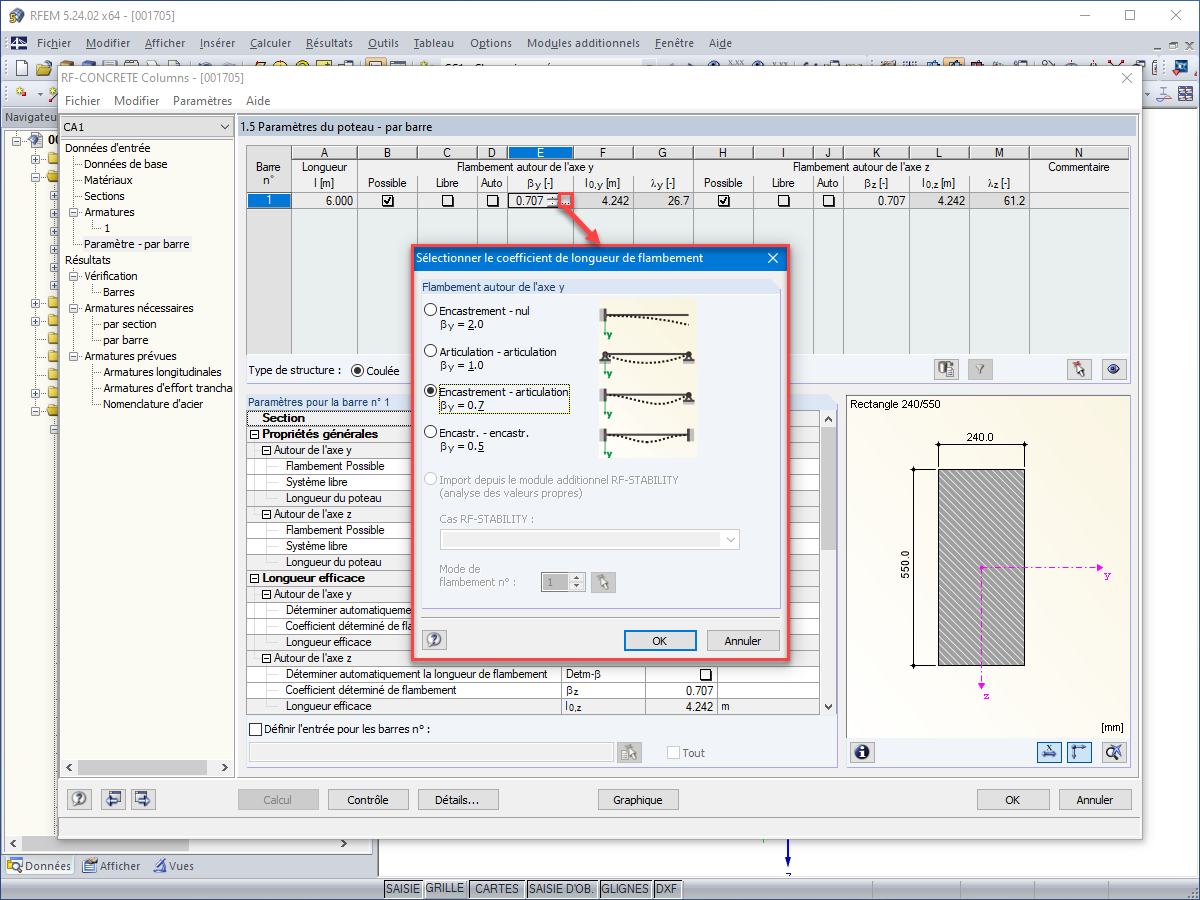
Task: Click the ellipsis button in βy cell
Action: pos(565,201)
